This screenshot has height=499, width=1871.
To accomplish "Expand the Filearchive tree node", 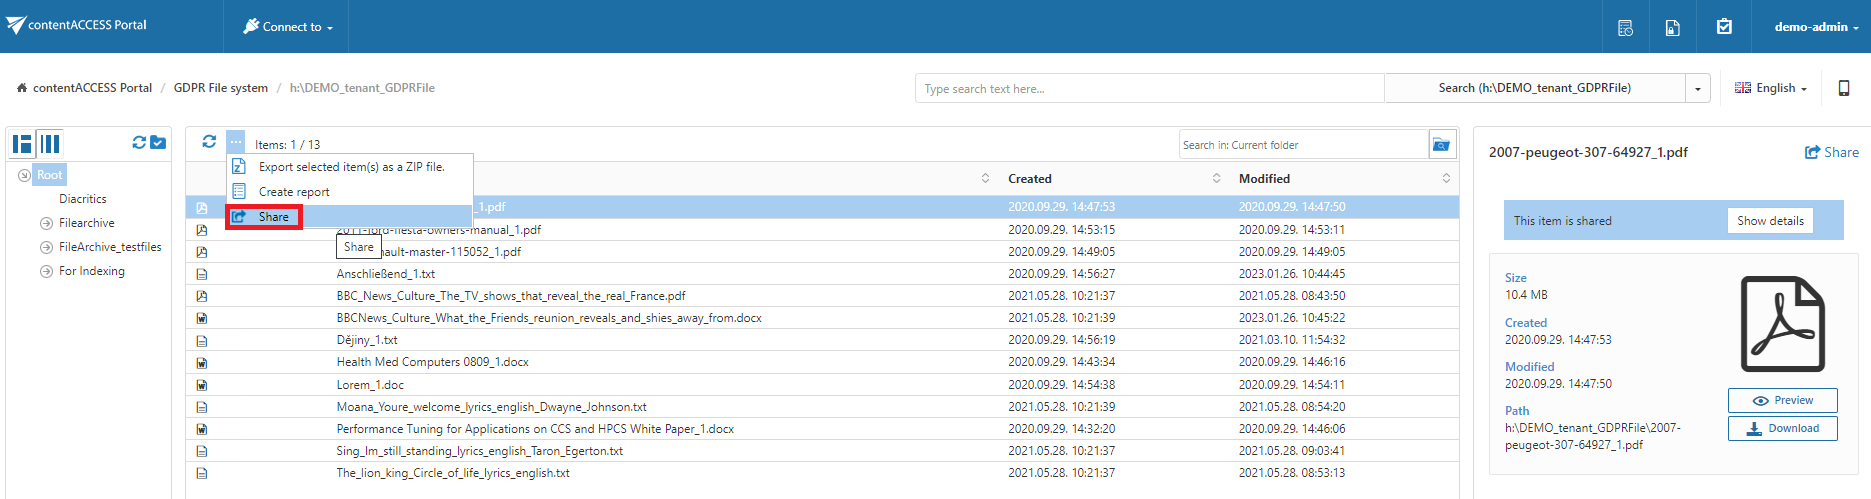I will point(46,223).
